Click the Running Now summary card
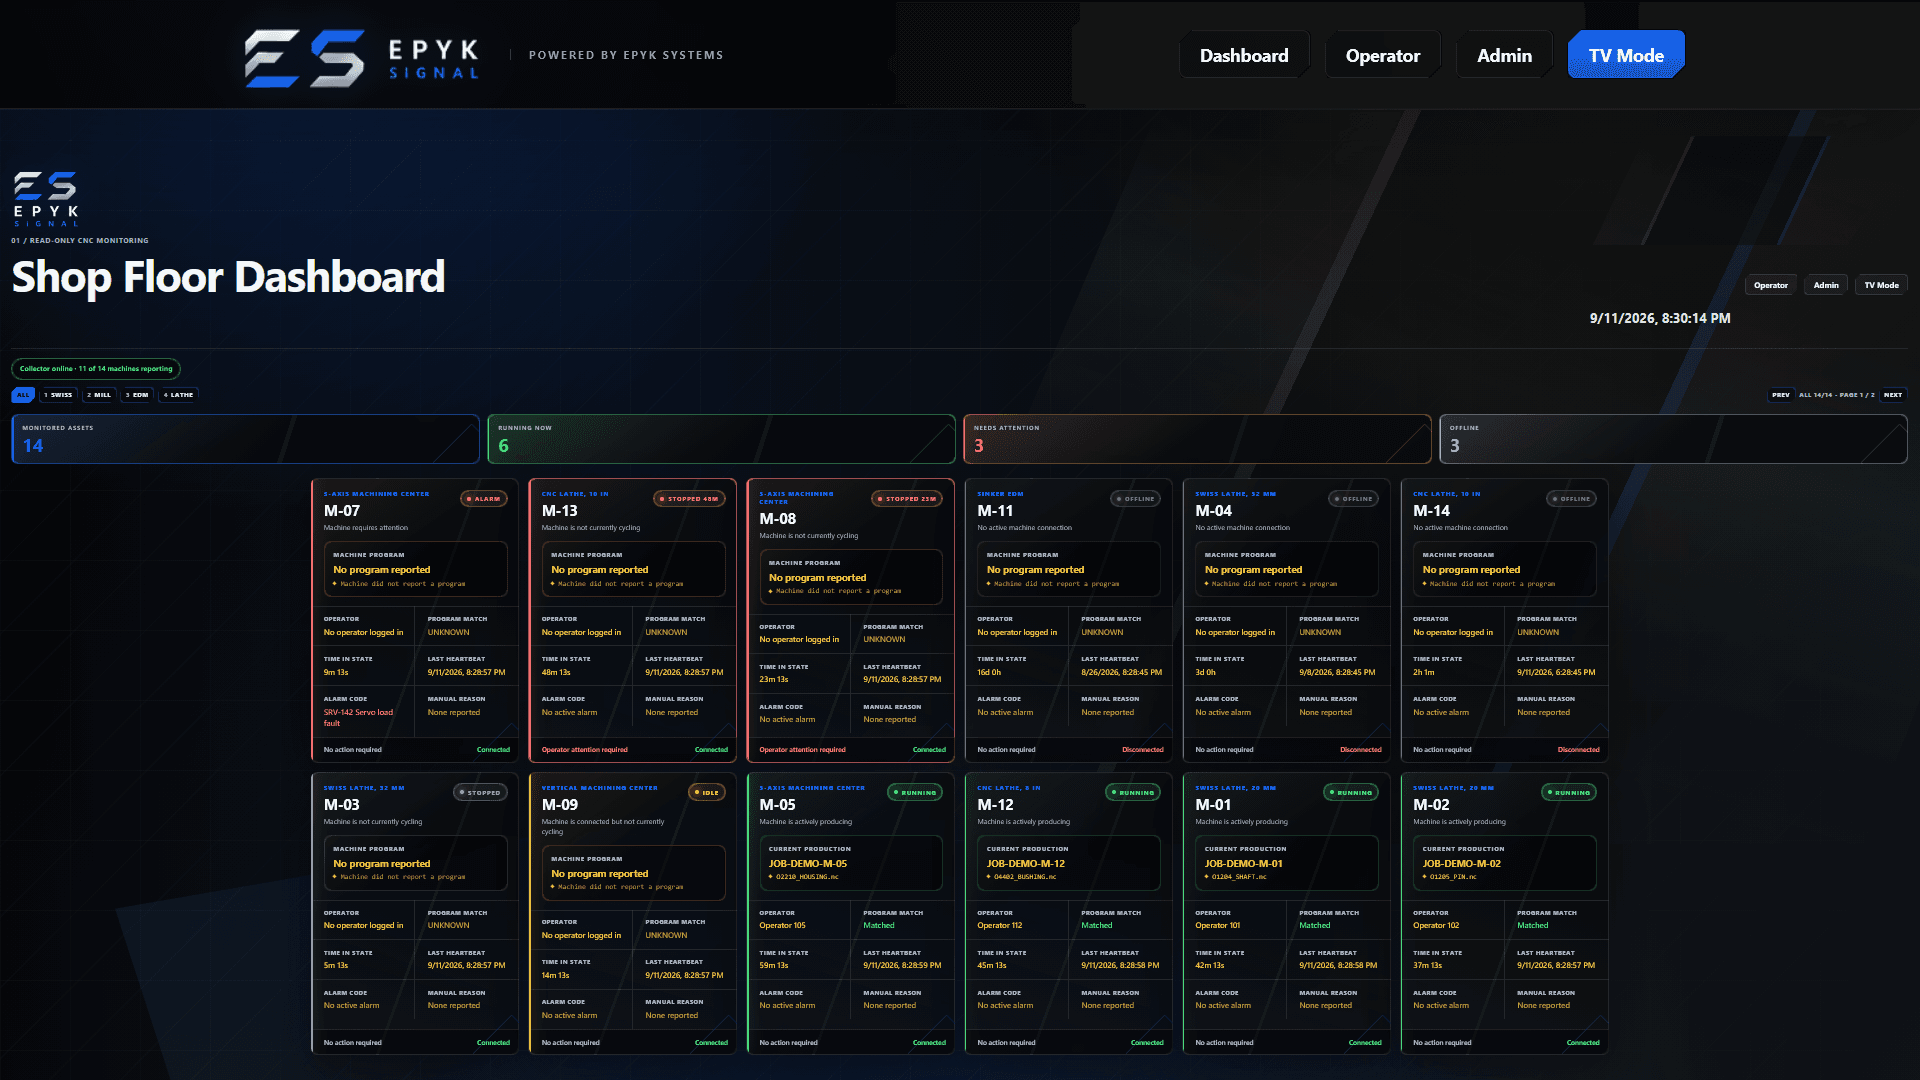The width and height of the screenshot is (1920, 1080). (x=721, y=439)
